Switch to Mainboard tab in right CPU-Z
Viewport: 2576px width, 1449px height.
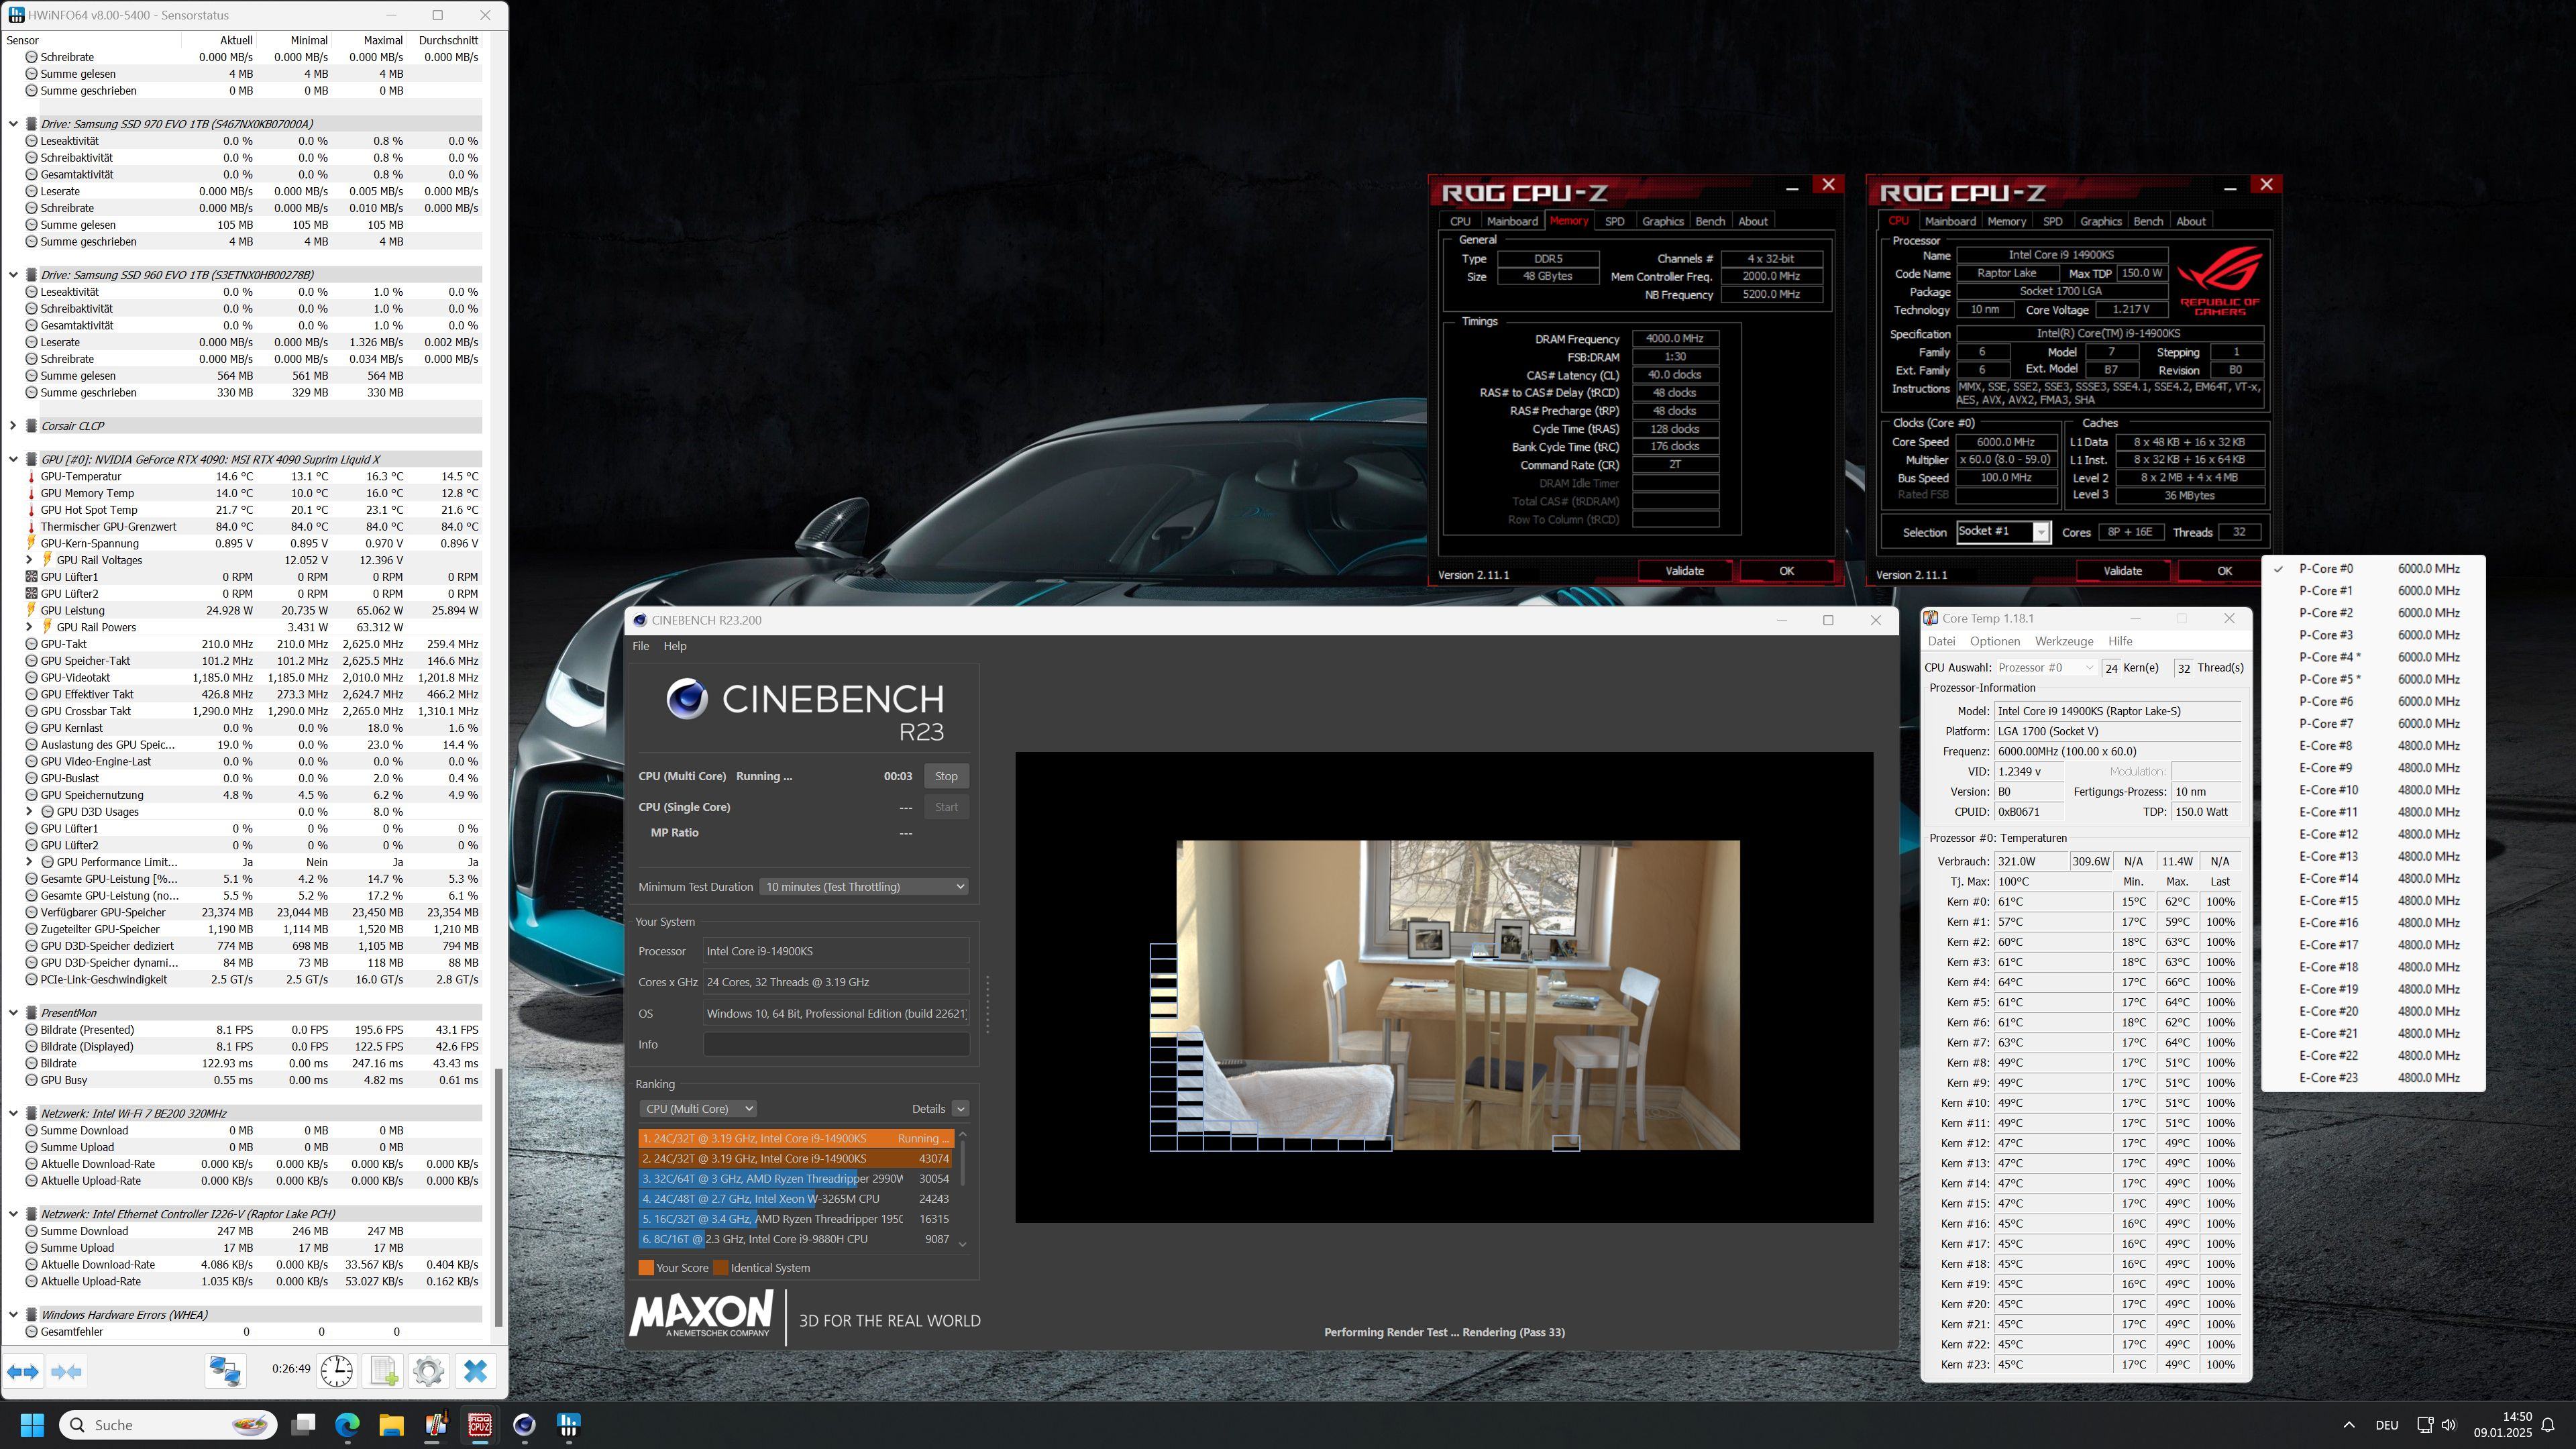(1950, 222)
